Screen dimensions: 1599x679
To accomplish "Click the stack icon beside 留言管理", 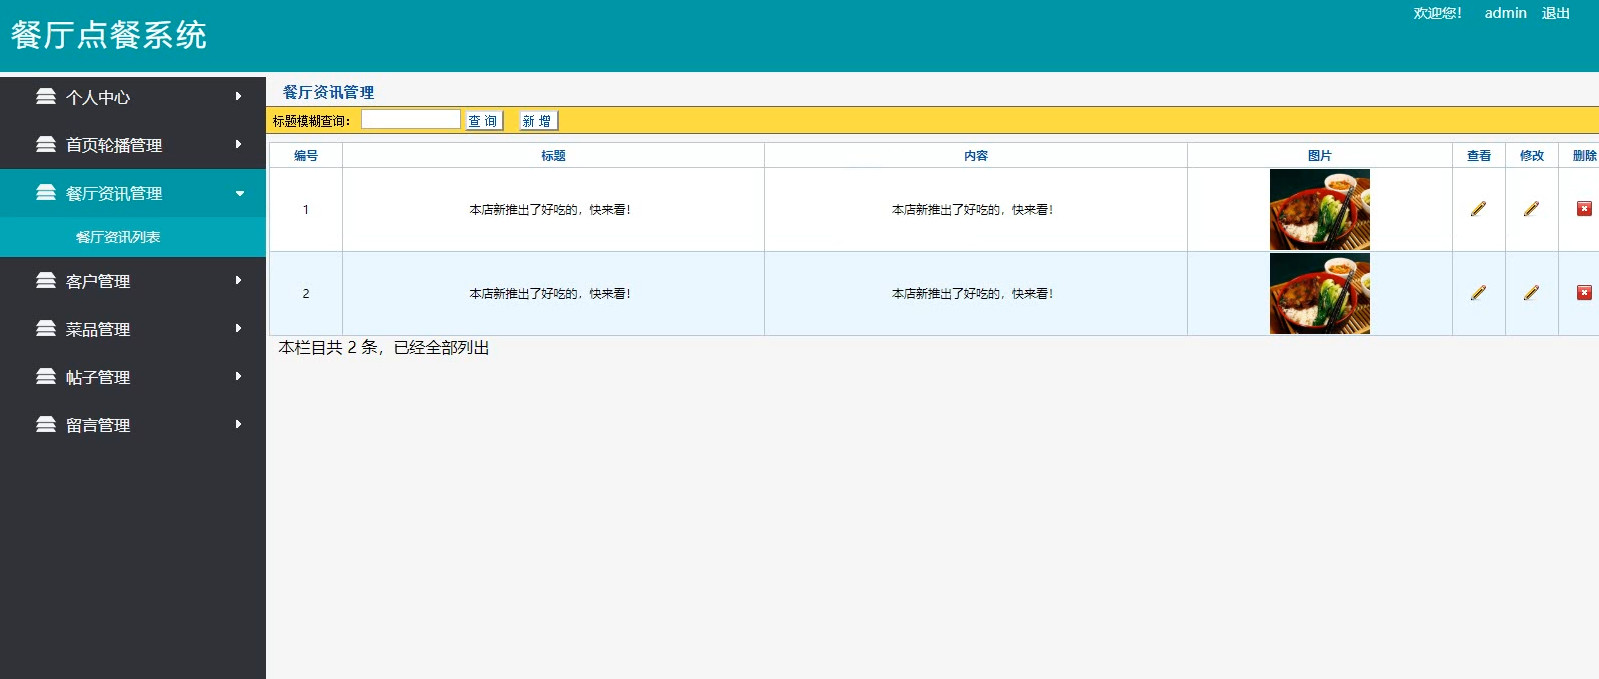I will tap(46, 424).
